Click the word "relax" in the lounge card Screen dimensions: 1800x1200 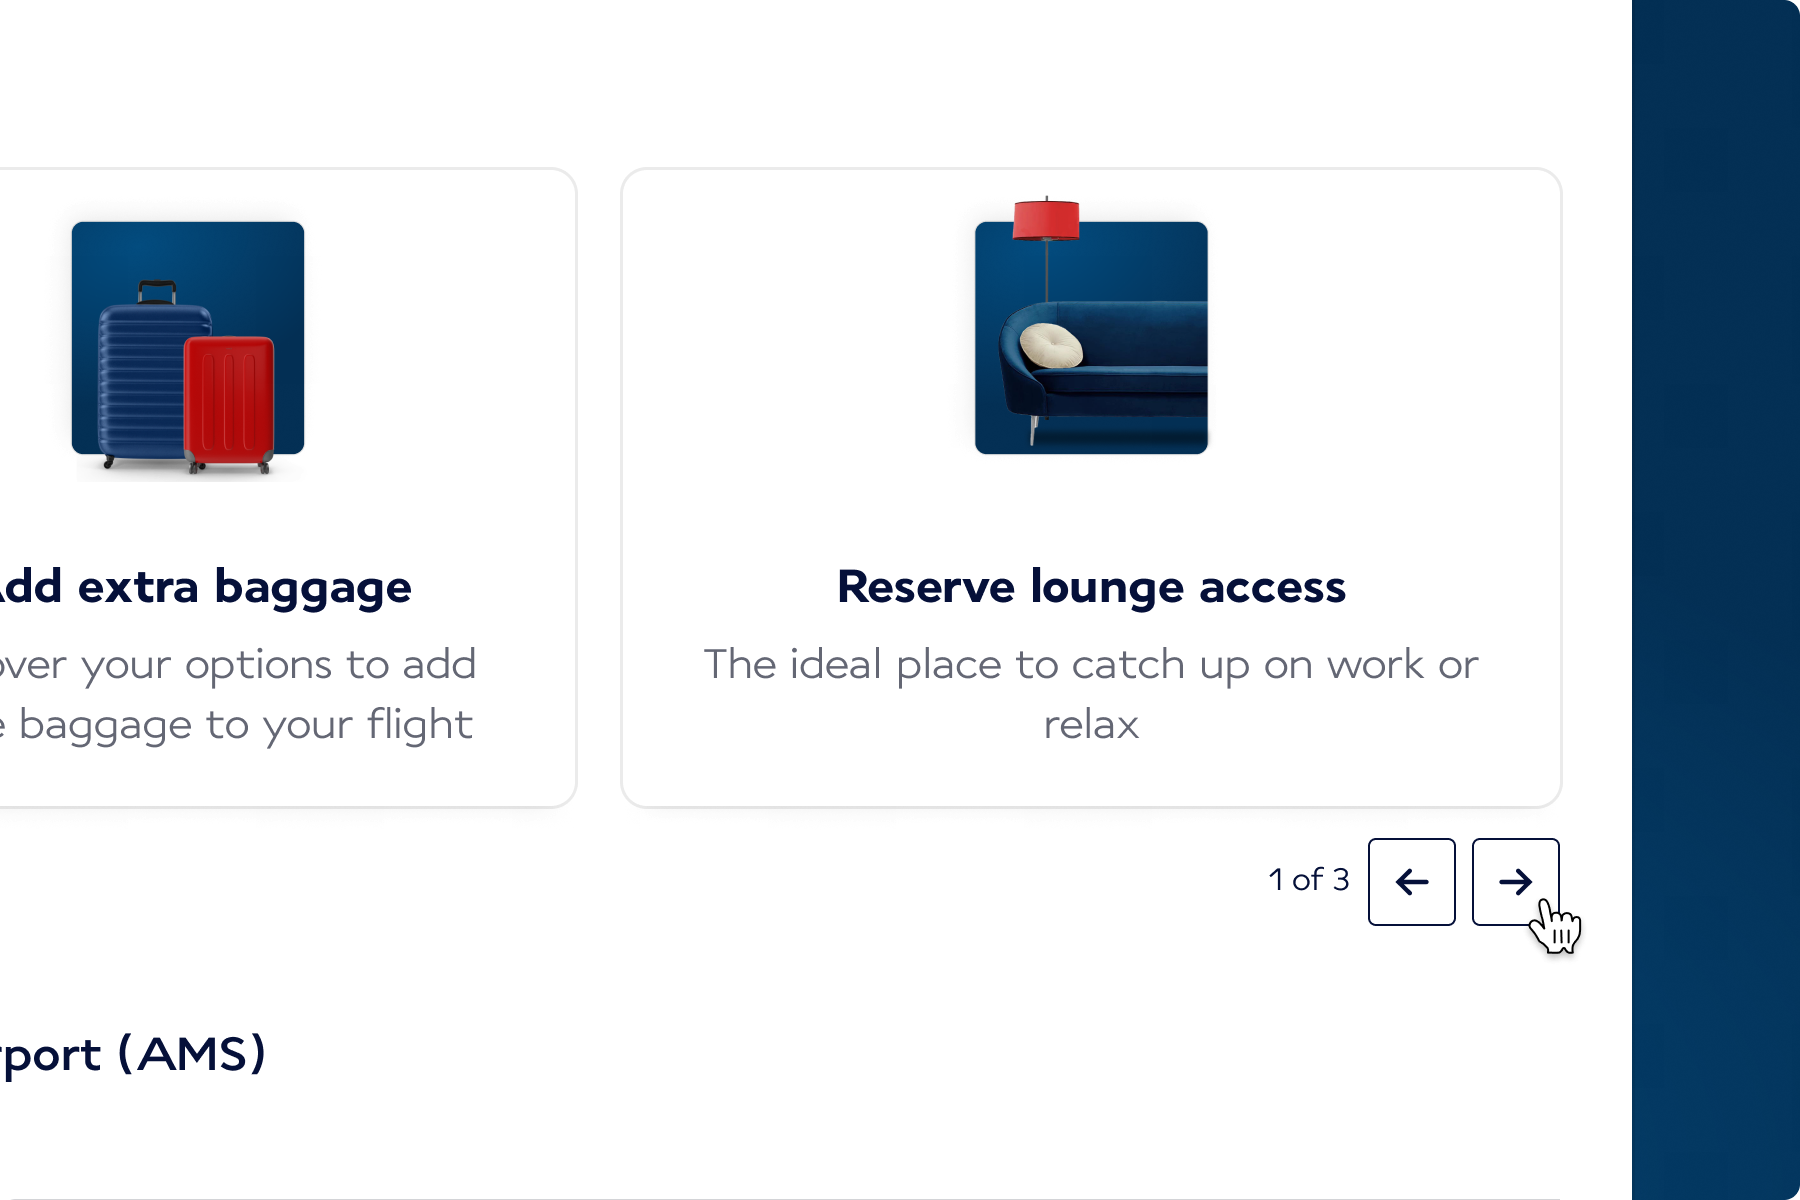click(x=1091, y=725)
